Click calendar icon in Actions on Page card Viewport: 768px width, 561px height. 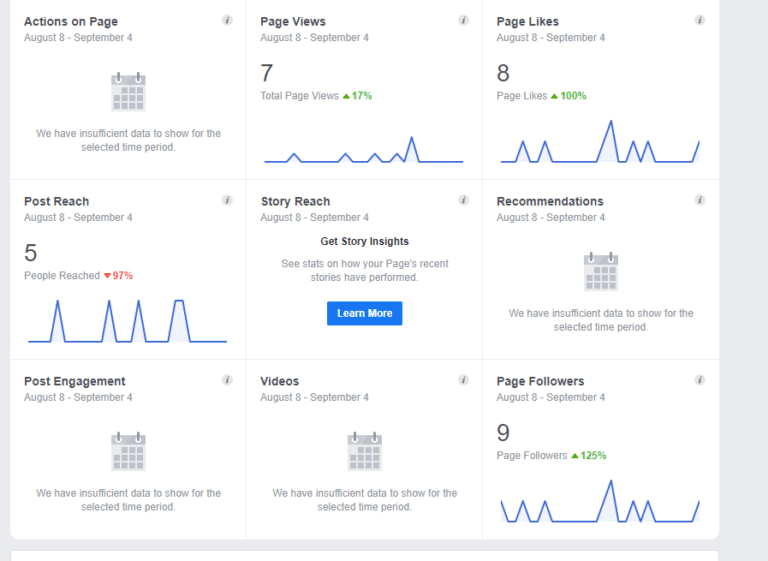(x=128, y=92)
